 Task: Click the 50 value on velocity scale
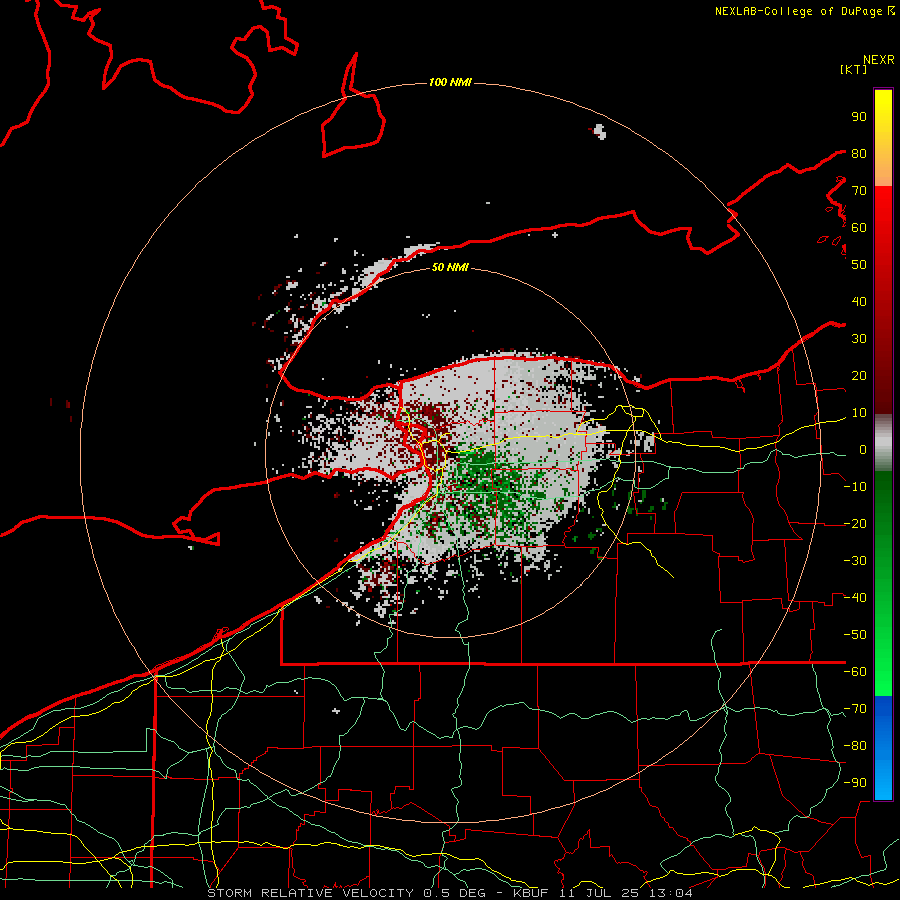859,265
